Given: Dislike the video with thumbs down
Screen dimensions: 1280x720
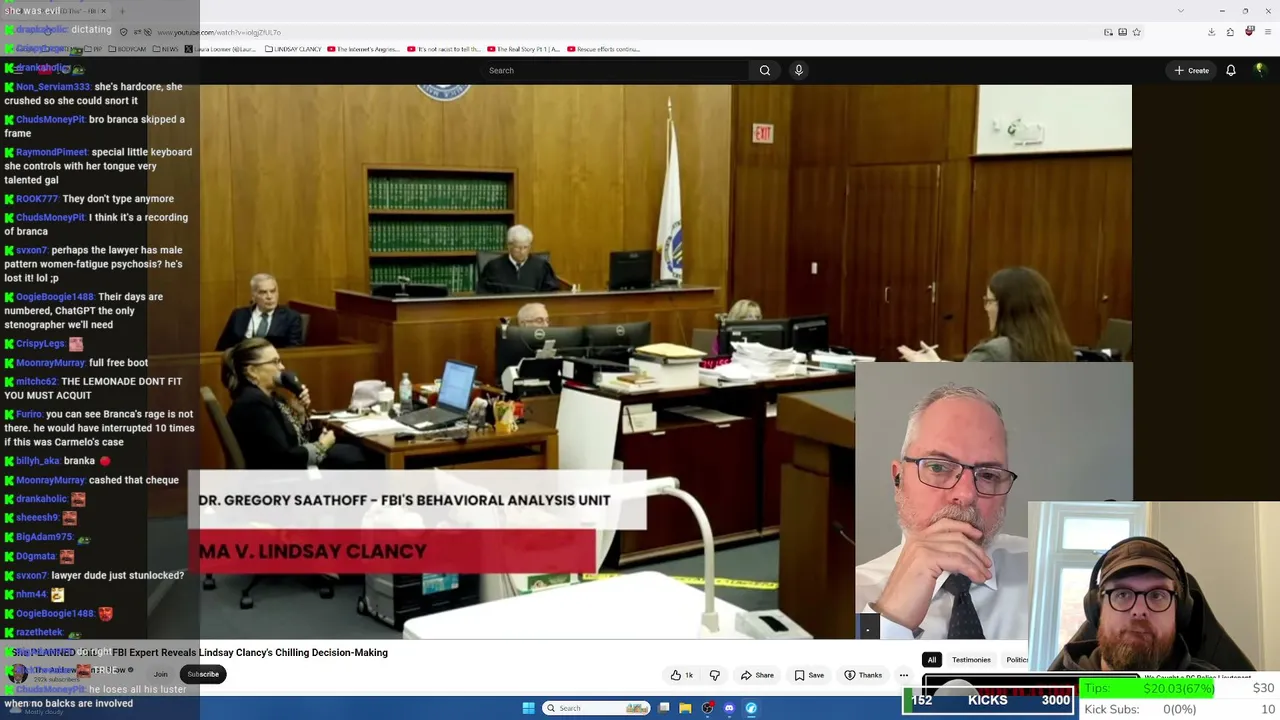Looking at the screenshot, I should [x=714, y=675].
